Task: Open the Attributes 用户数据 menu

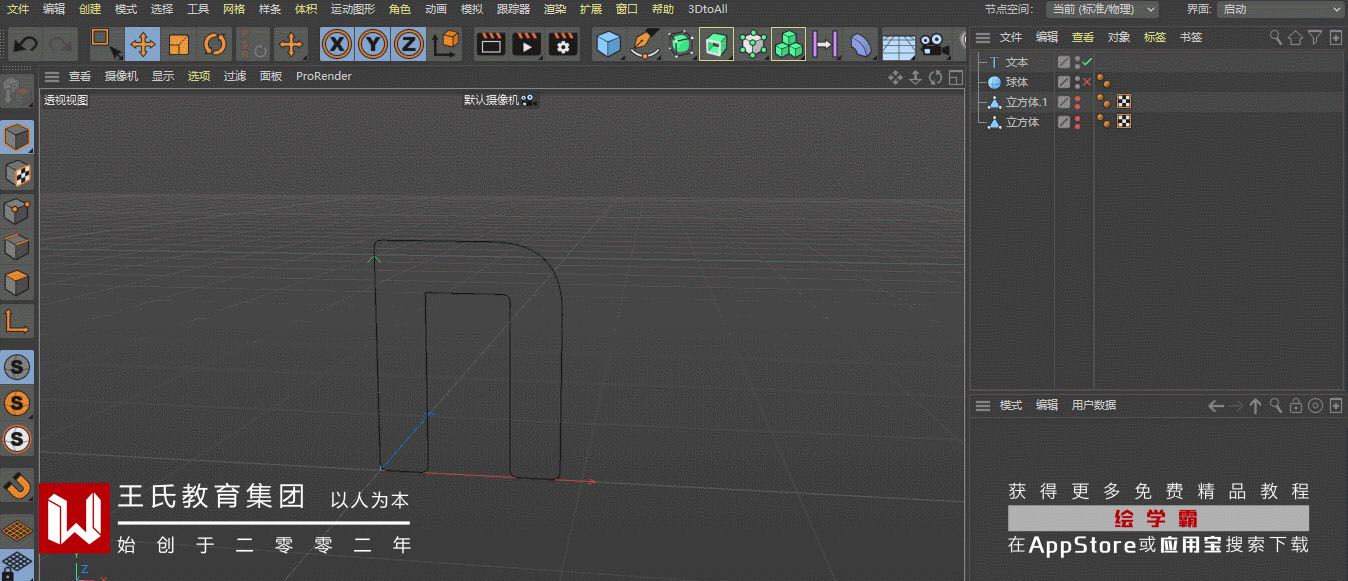Action: pos(1094,405)
